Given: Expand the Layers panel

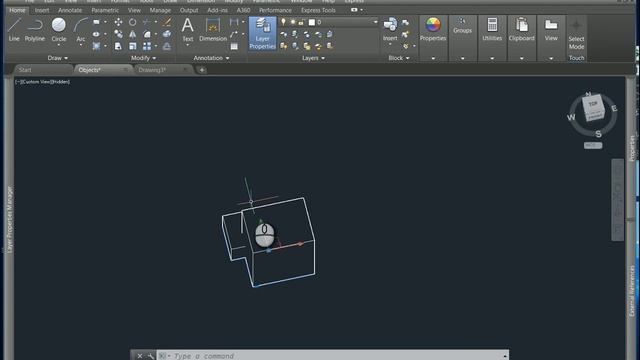Looking at the screenshot, I should [313, 58].
